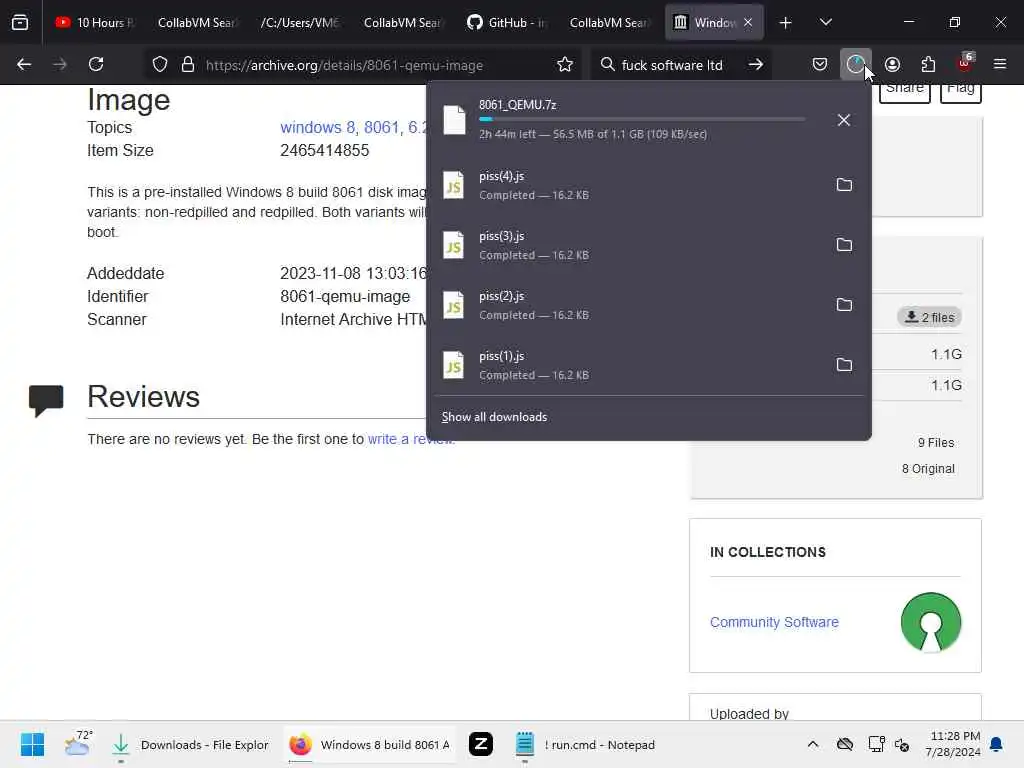Screen dimensions: 1024x768
Task: Show piss(3).js in folder
Action: pos(844,245)
